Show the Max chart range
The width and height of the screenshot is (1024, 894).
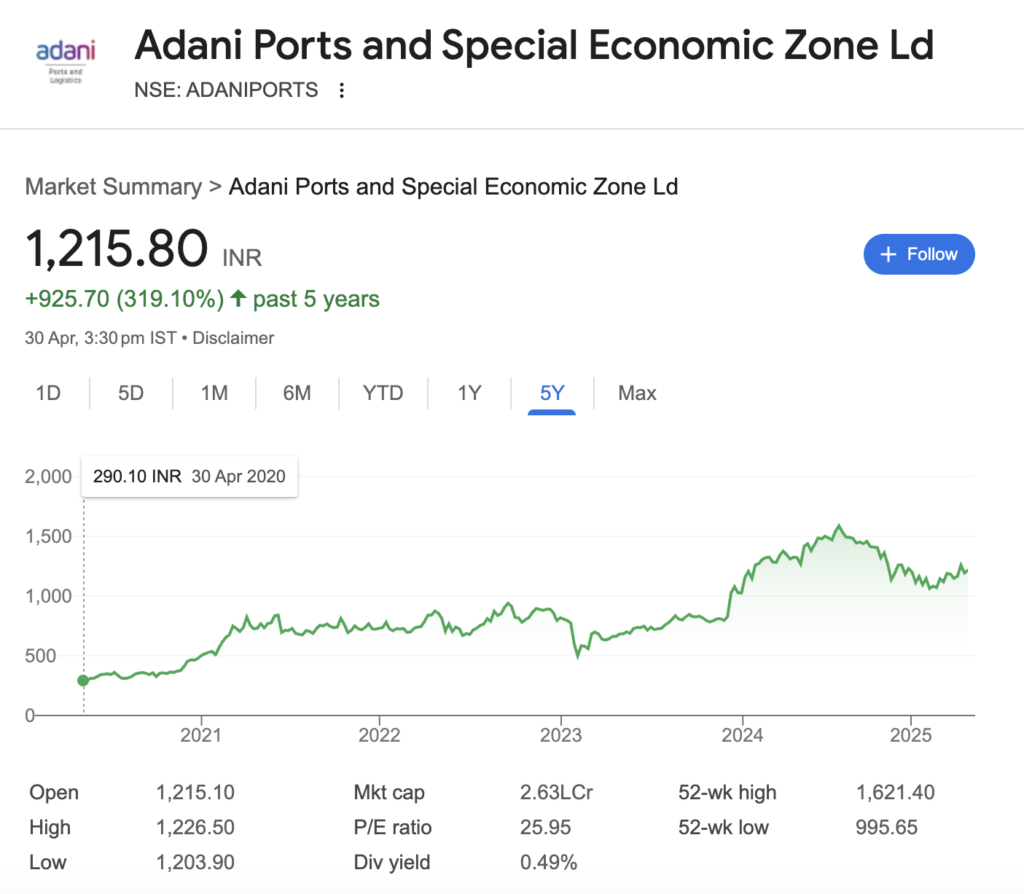[637, 393]
